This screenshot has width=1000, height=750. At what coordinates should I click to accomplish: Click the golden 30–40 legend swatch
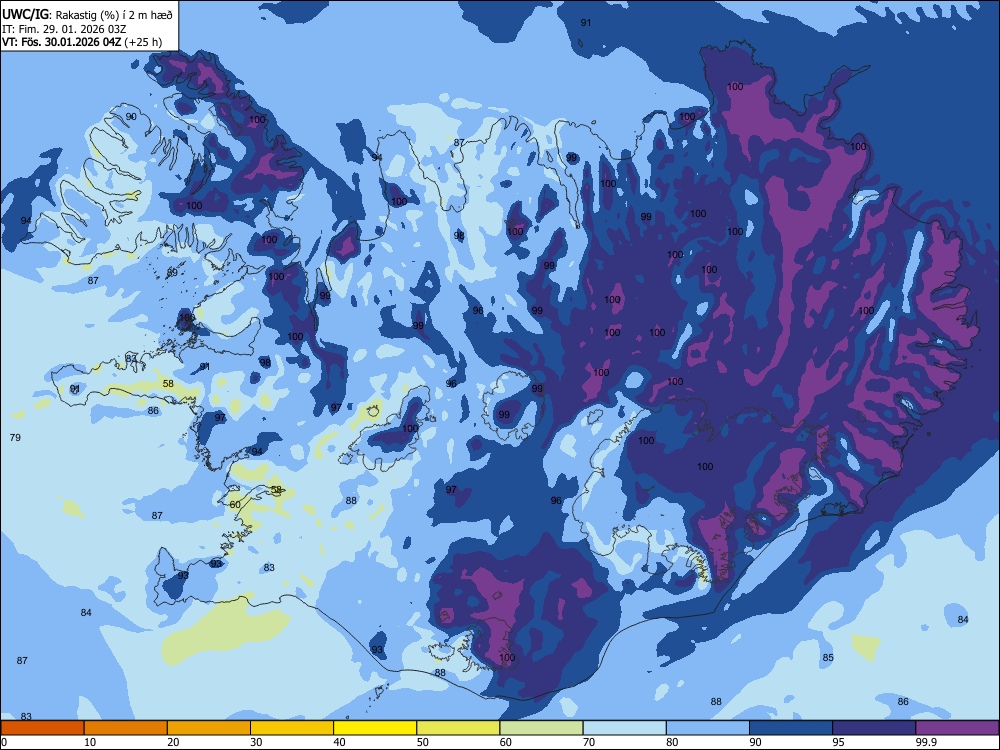292,728
